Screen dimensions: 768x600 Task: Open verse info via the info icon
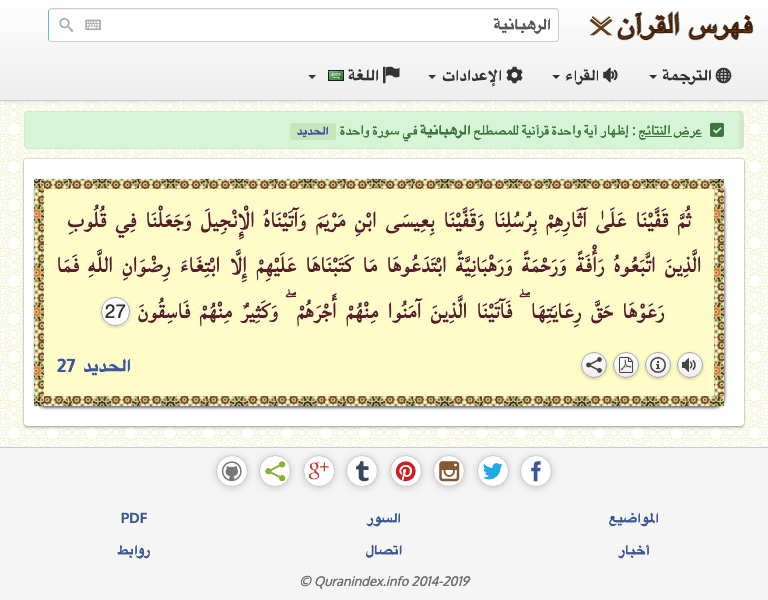[x=657, y=365]
